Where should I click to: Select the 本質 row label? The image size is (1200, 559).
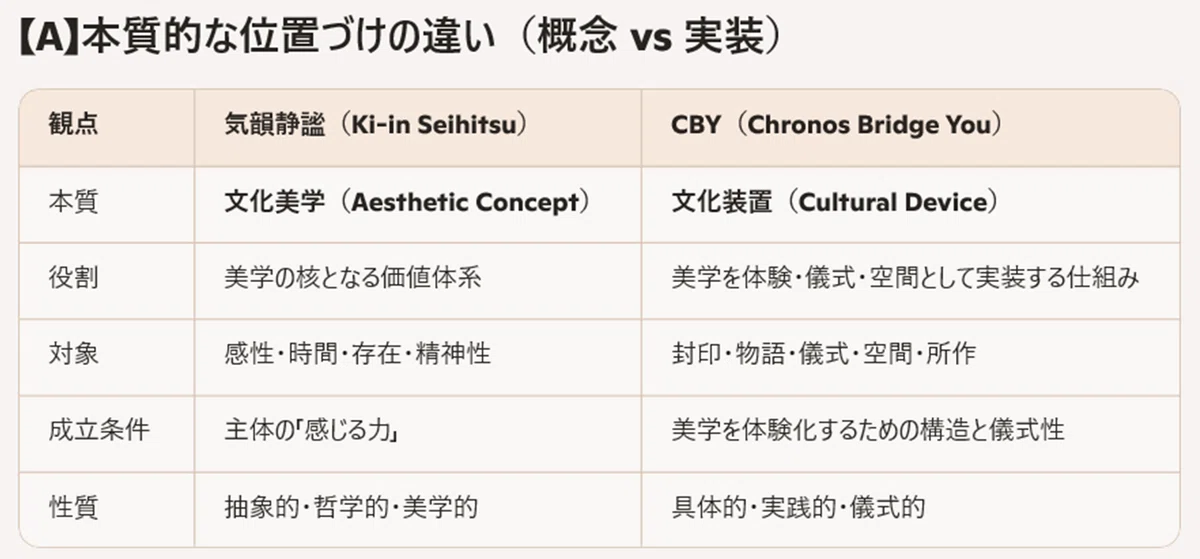coord(73,202)
